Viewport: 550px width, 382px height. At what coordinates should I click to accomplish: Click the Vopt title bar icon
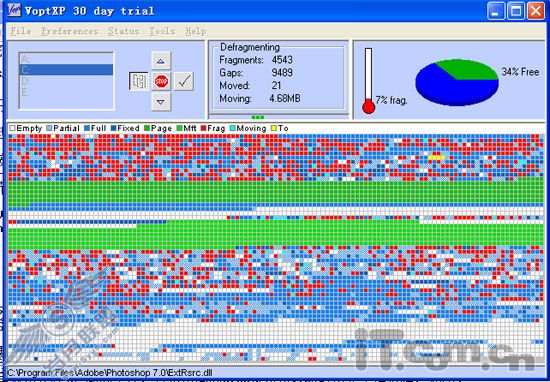coord(15,10)
